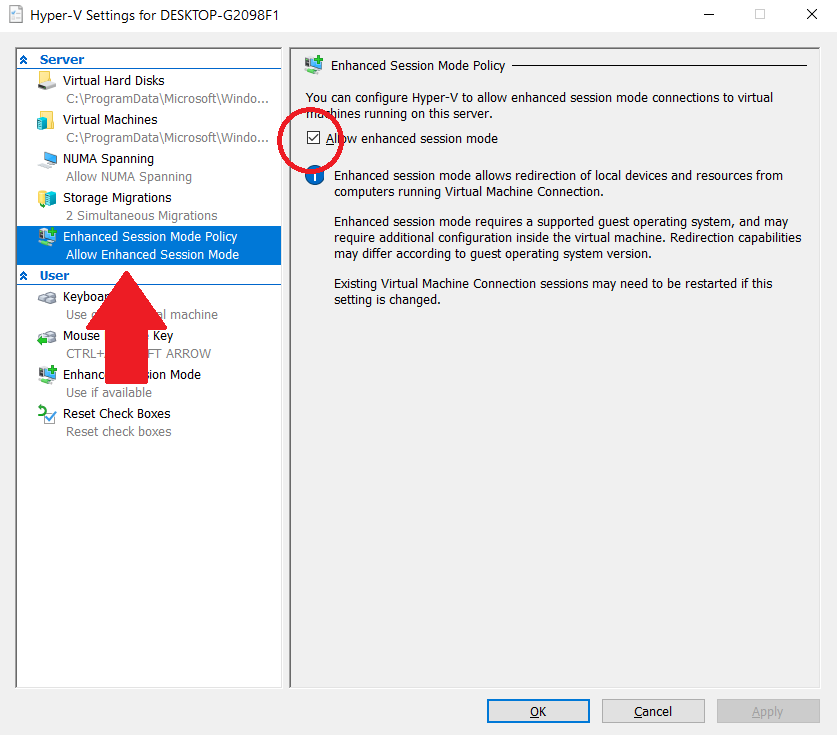837x735 pixels.
Task: Click the Enhanced Session Mode Policy header icon
Action: point(313,65)
